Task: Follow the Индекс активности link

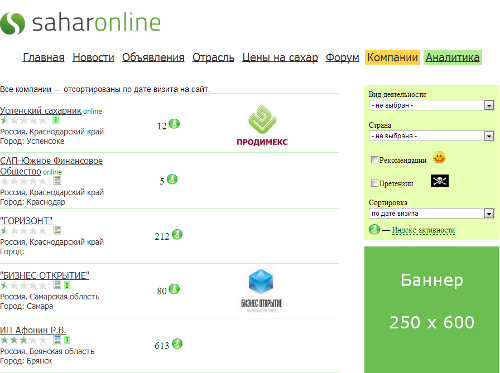Action: [x=423, y=230]
